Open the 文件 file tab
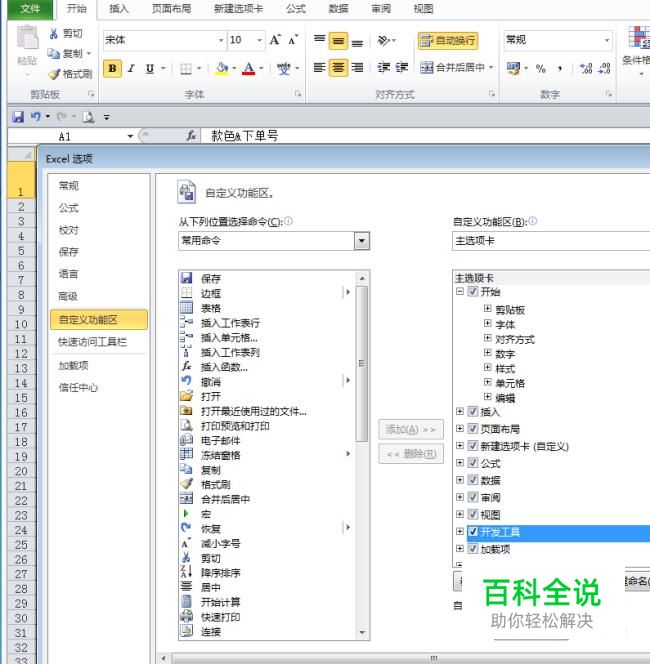Screen dimensions: 650x664 30,9
